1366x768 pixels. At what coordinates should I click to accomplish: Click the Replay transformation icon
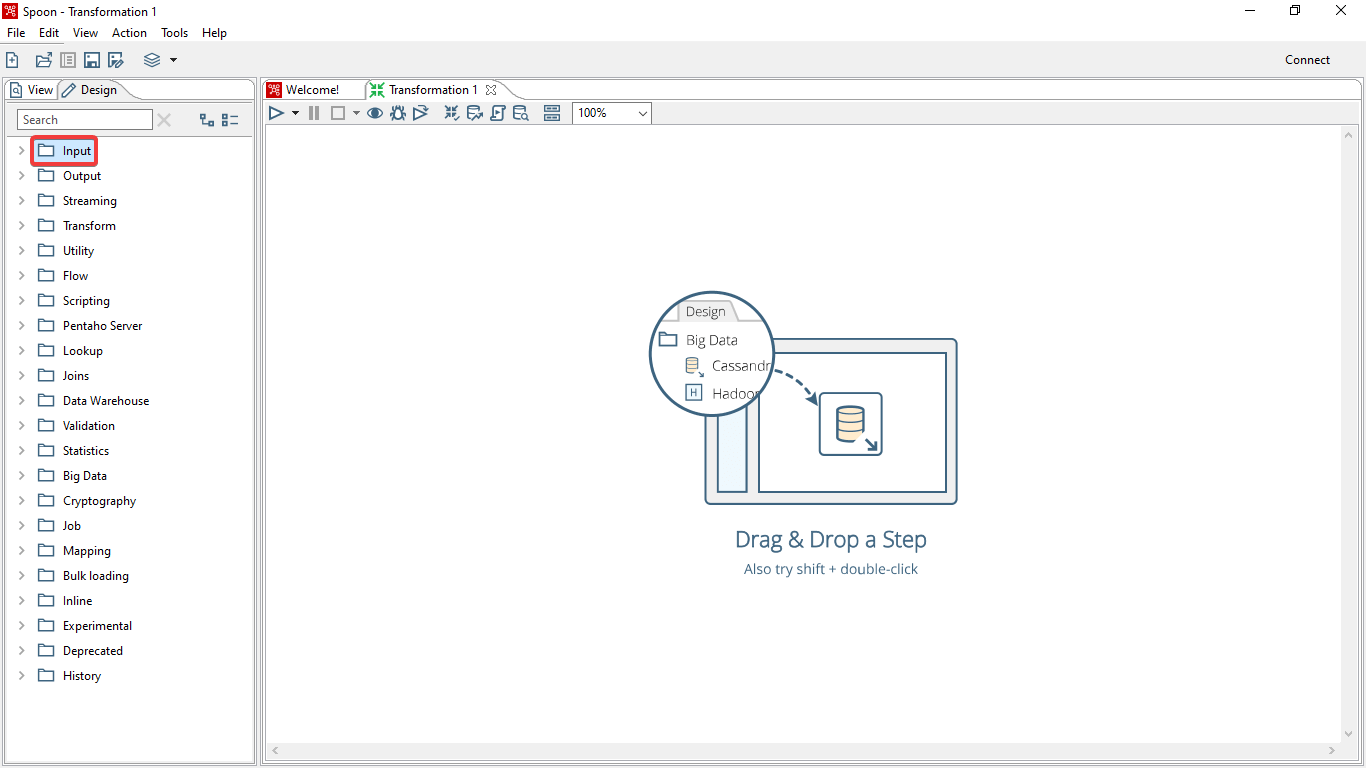[x=421, y=113]
